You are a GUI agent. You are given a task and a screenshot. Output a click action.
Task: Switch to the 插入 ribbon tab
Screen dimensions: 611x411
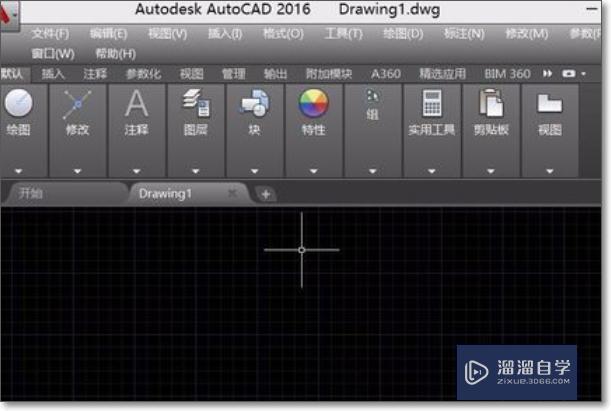click(53, 74)
